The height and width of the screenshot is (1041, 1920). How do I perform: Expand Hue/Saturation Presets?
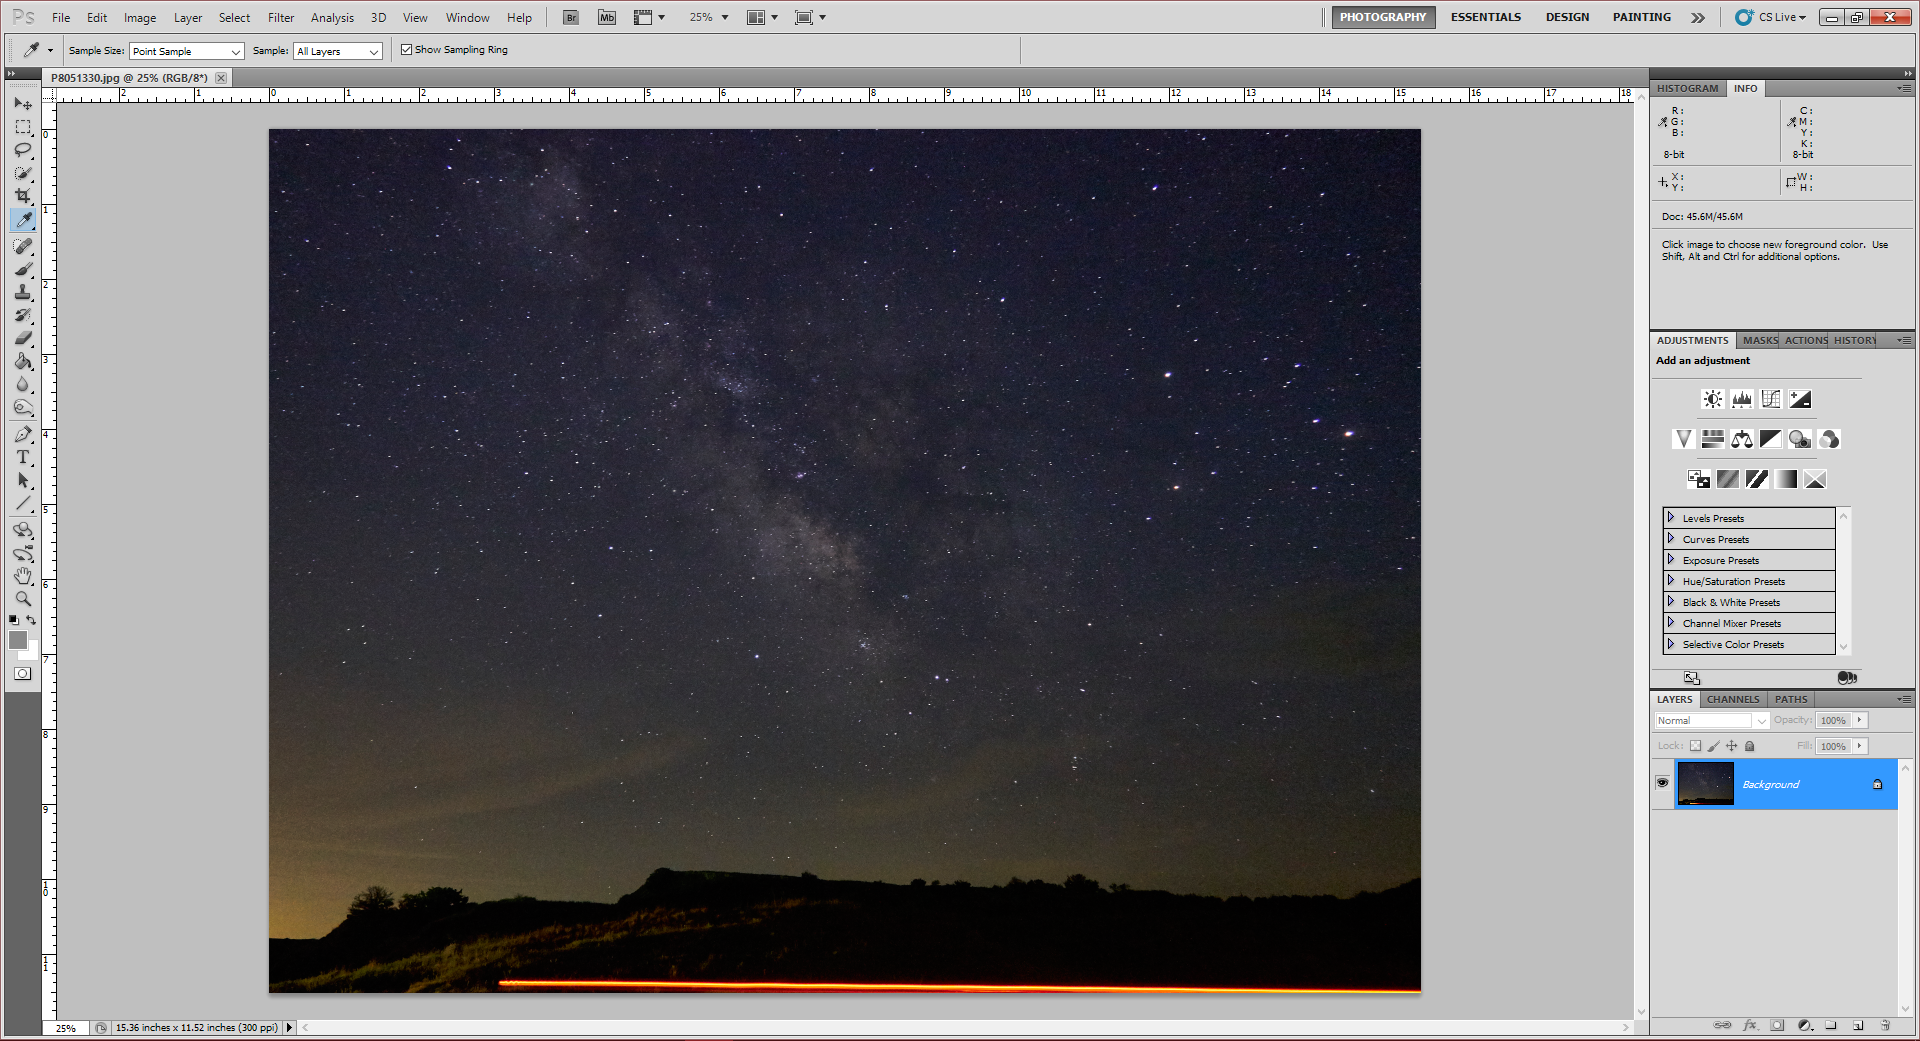pyautogui.click(x=1671, y=581)
